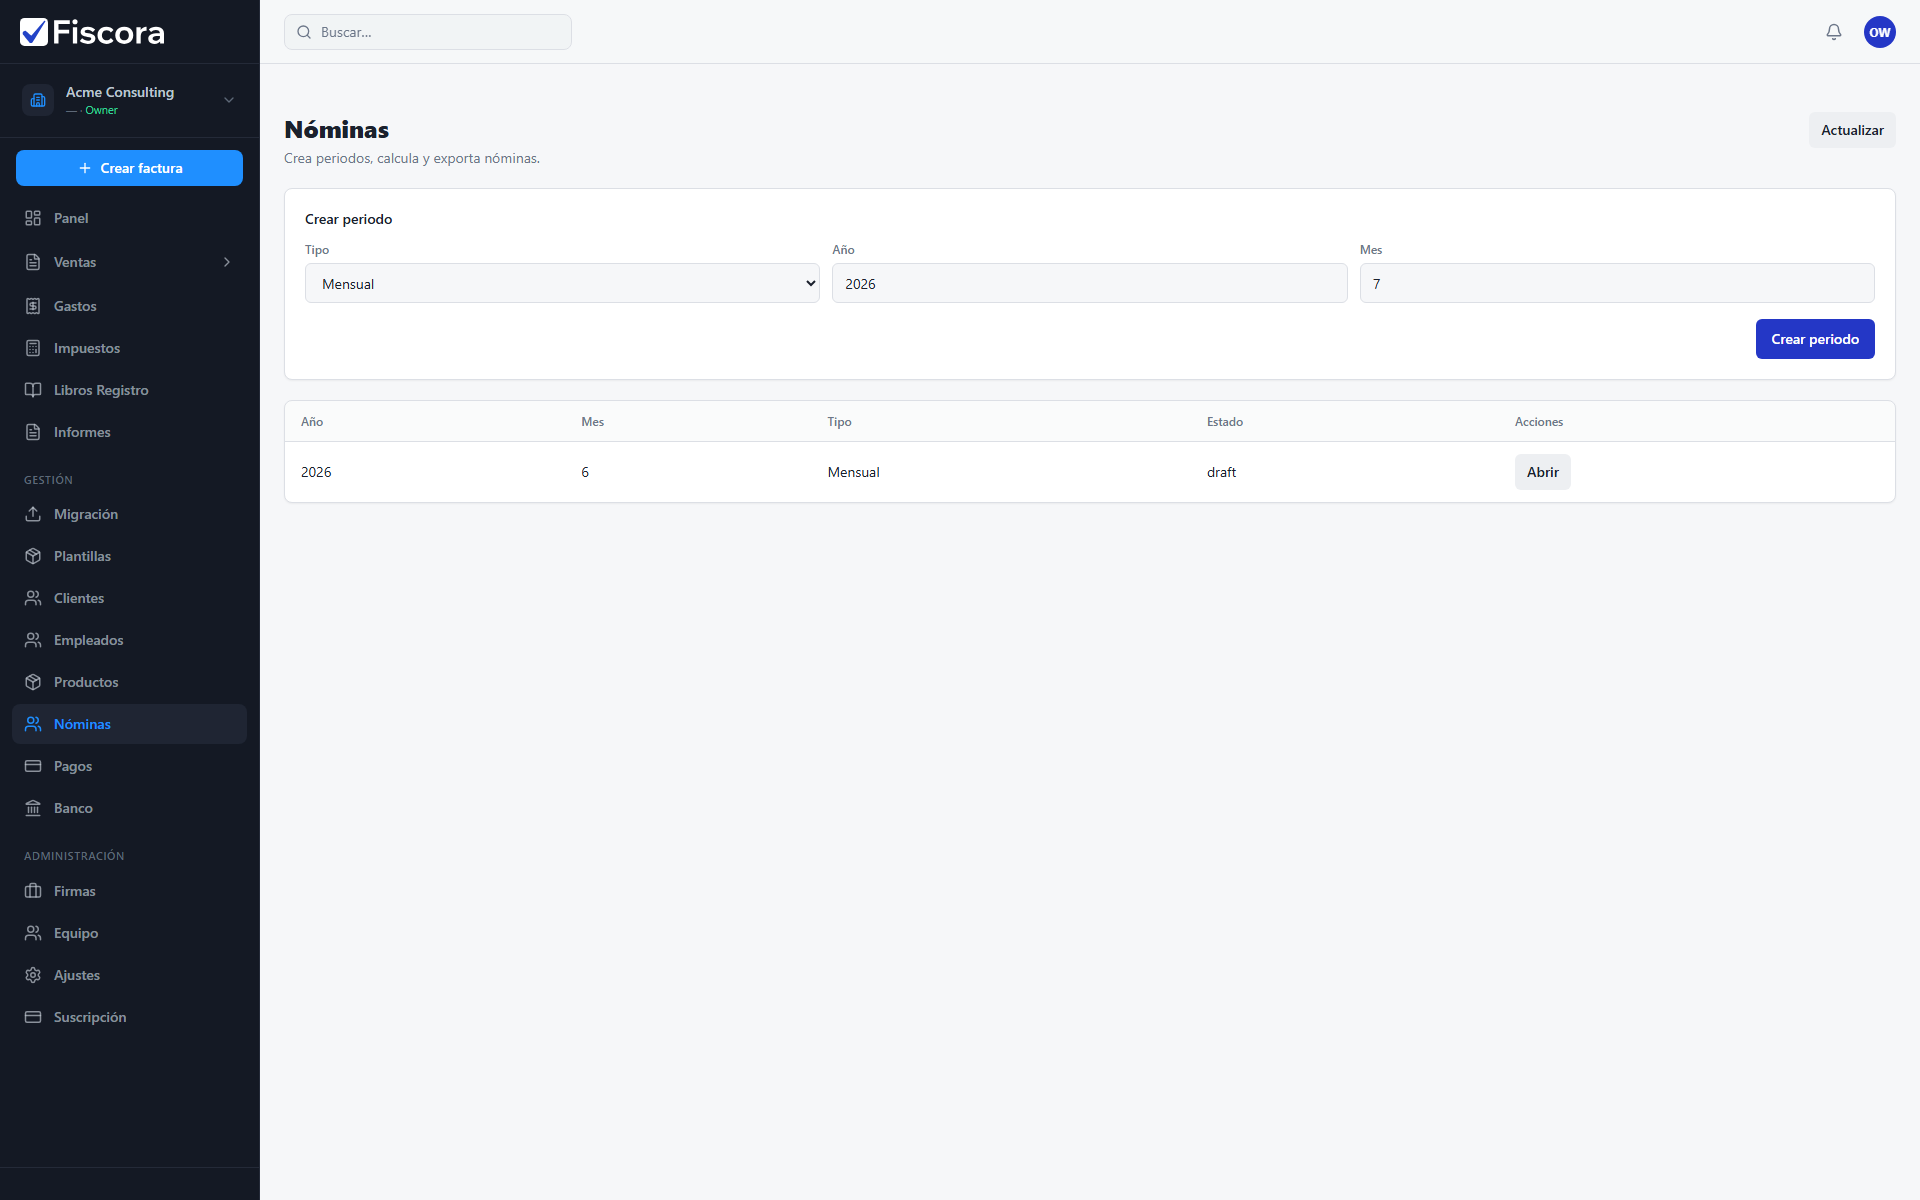Click the Fiscora logo
Image resolution: width=1920 pixels, height=1200 pixels.
click(92, 32)
